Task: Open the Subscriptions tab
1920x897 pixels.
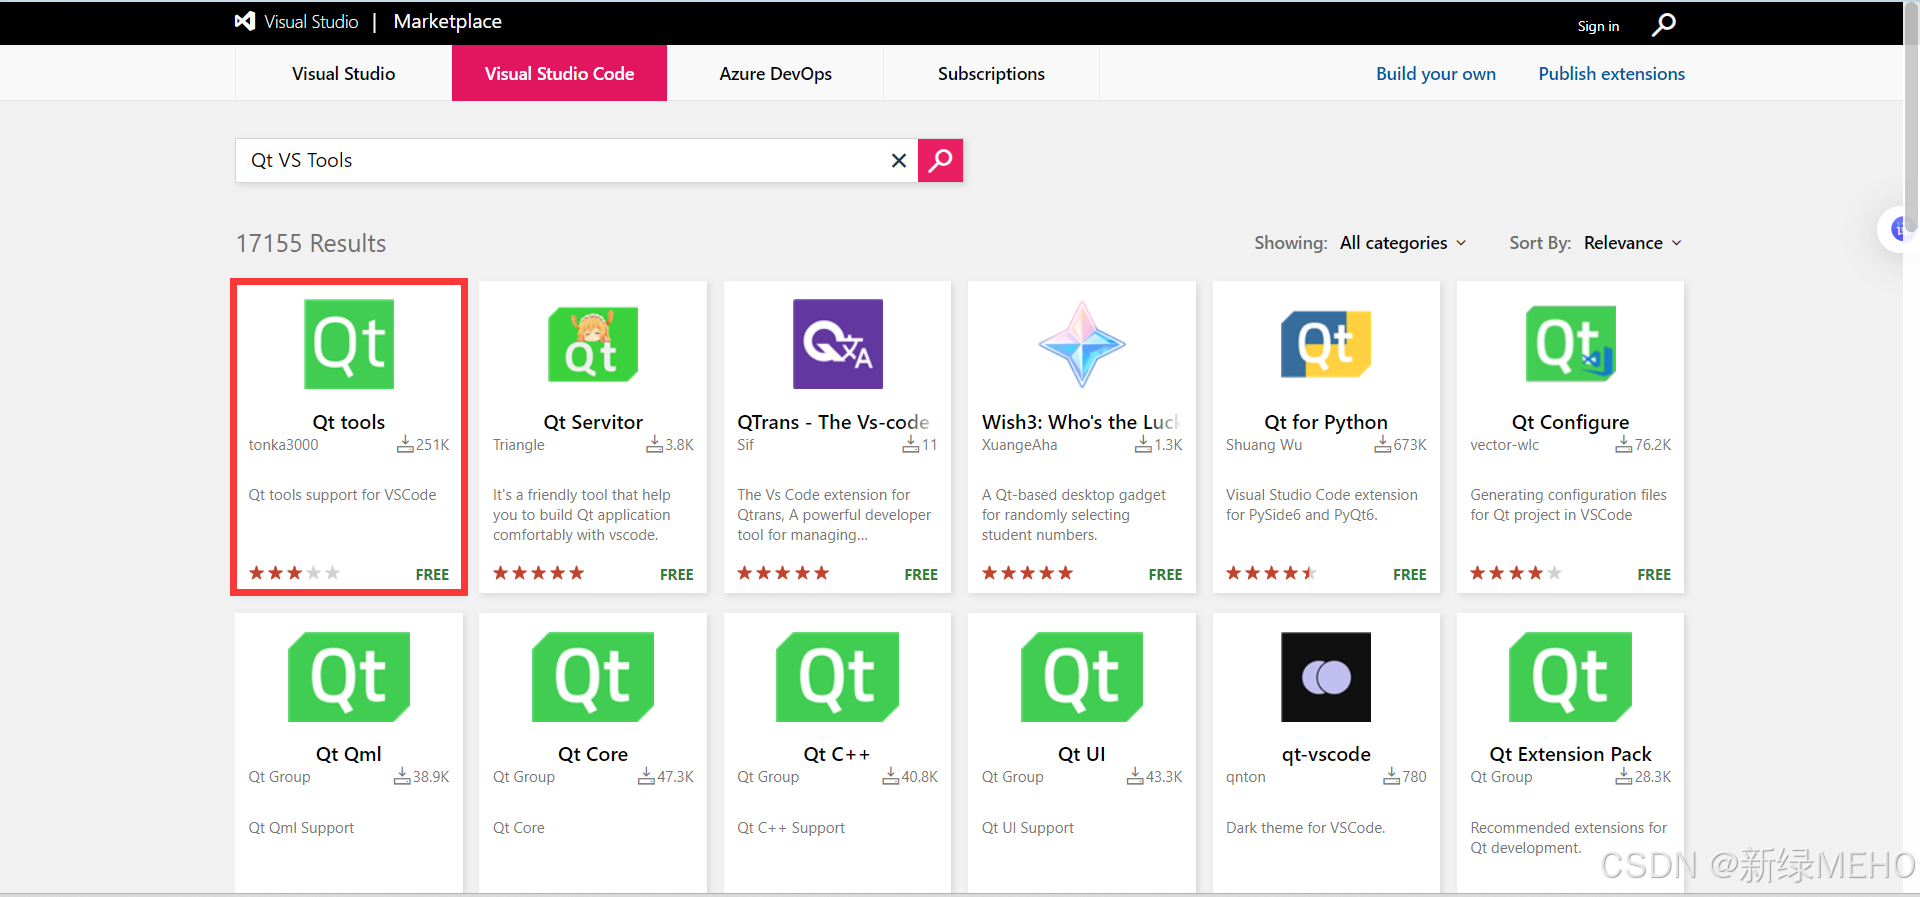Action: (991, 73)
